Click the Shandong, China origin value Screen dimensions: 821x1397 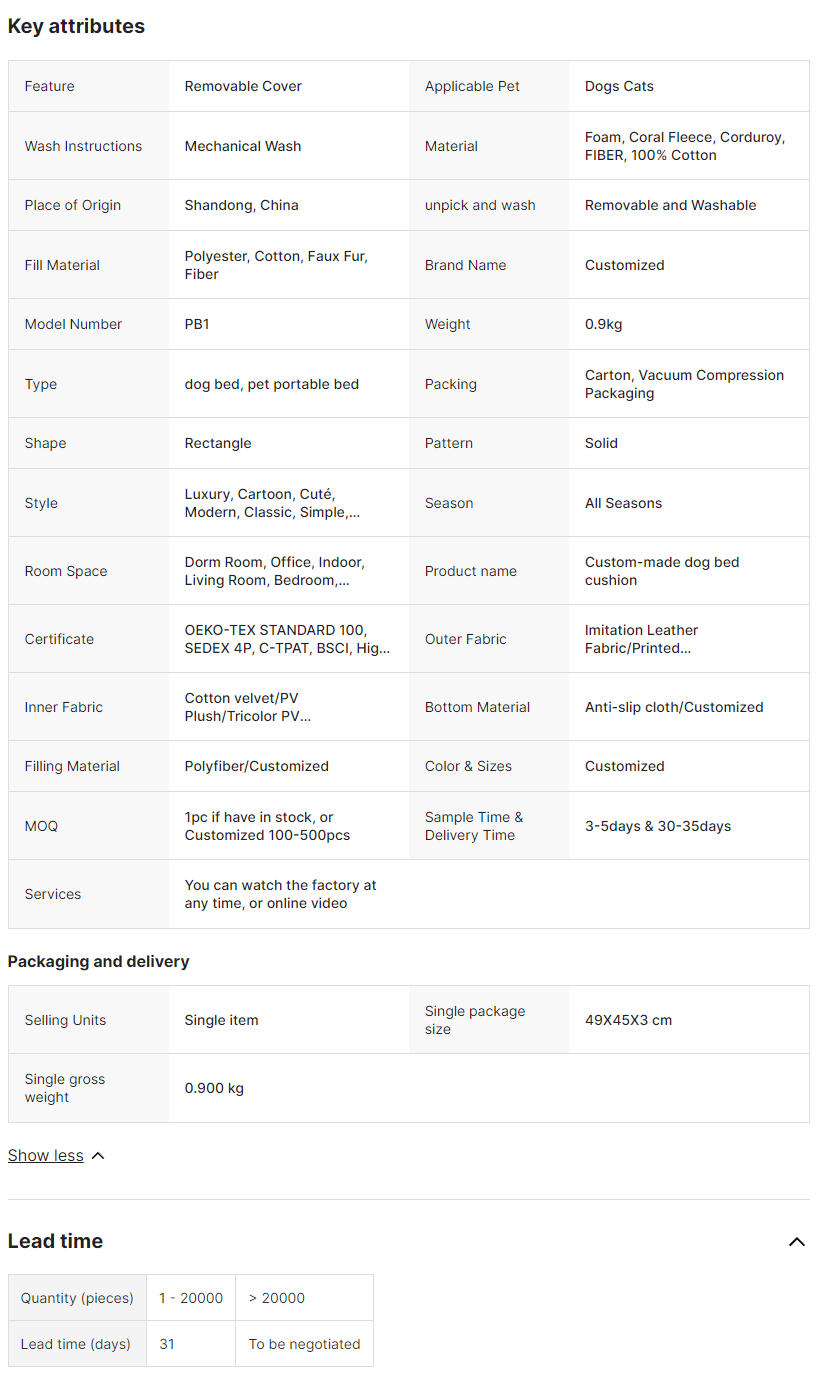tap(242, 205)
